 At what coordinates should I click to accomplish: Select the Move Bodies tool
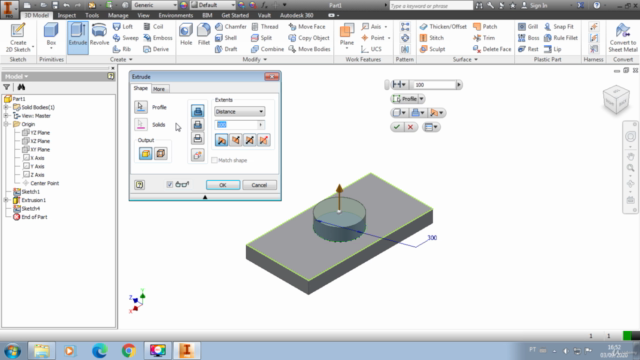coord(309,49)
